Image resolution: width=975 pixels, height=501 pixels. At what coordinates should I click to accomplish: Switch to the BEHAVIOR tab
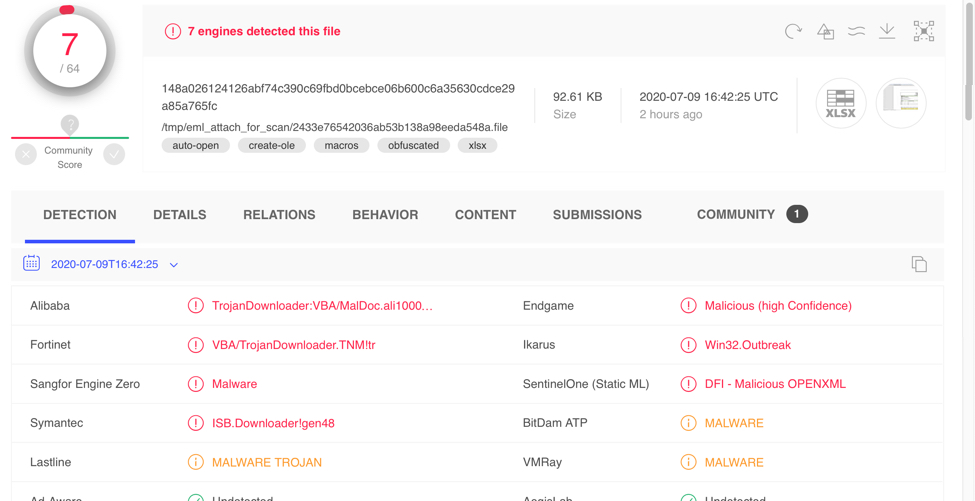click(385, 215)
